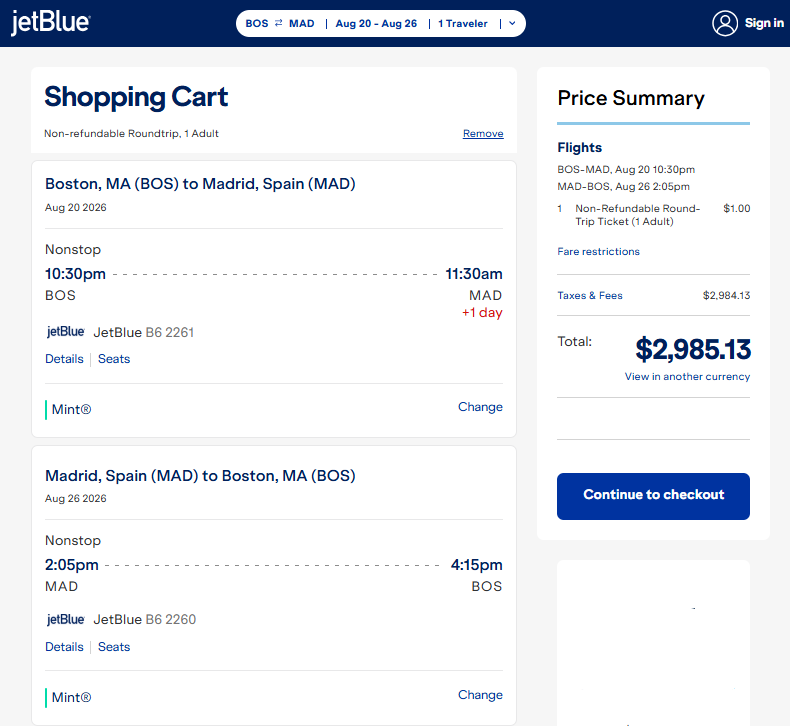Screen dimensions: 790x726
Task: Click Non-Refundable Round-Trip Ticket line item
Action: click(x=637, y=215)
